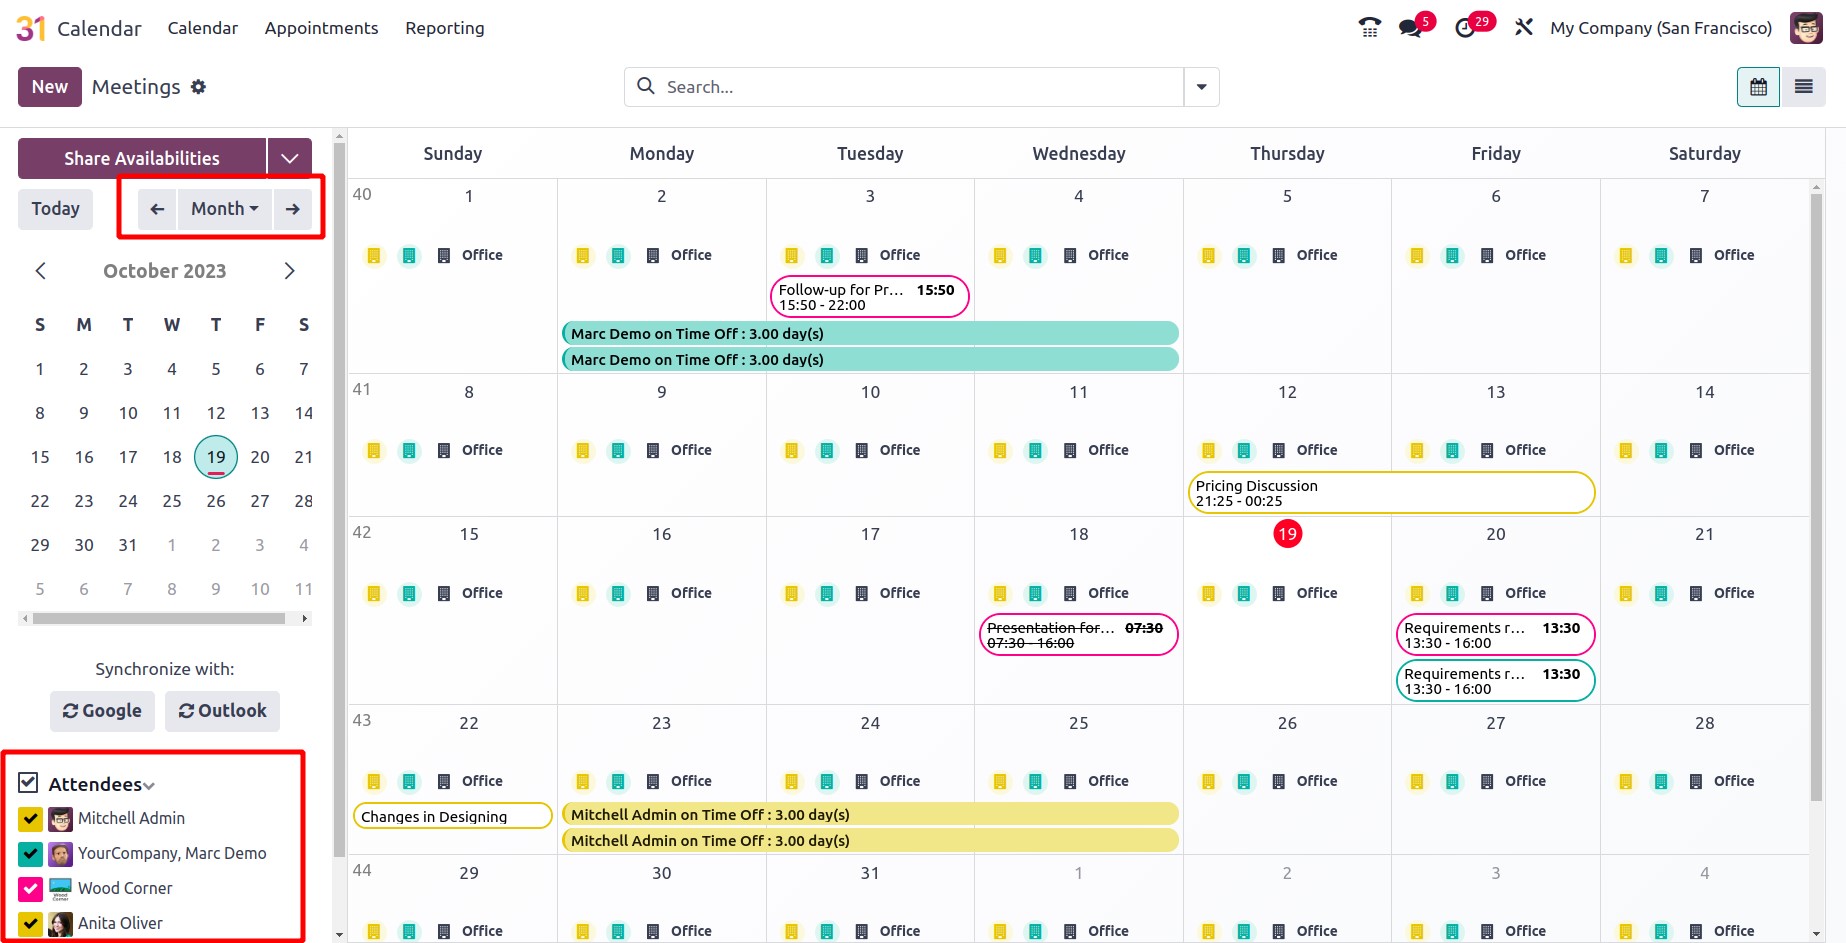Viewport: 1846px width, 943px height.
Task: Open search options dropdown toggle
Action: 1202,87
